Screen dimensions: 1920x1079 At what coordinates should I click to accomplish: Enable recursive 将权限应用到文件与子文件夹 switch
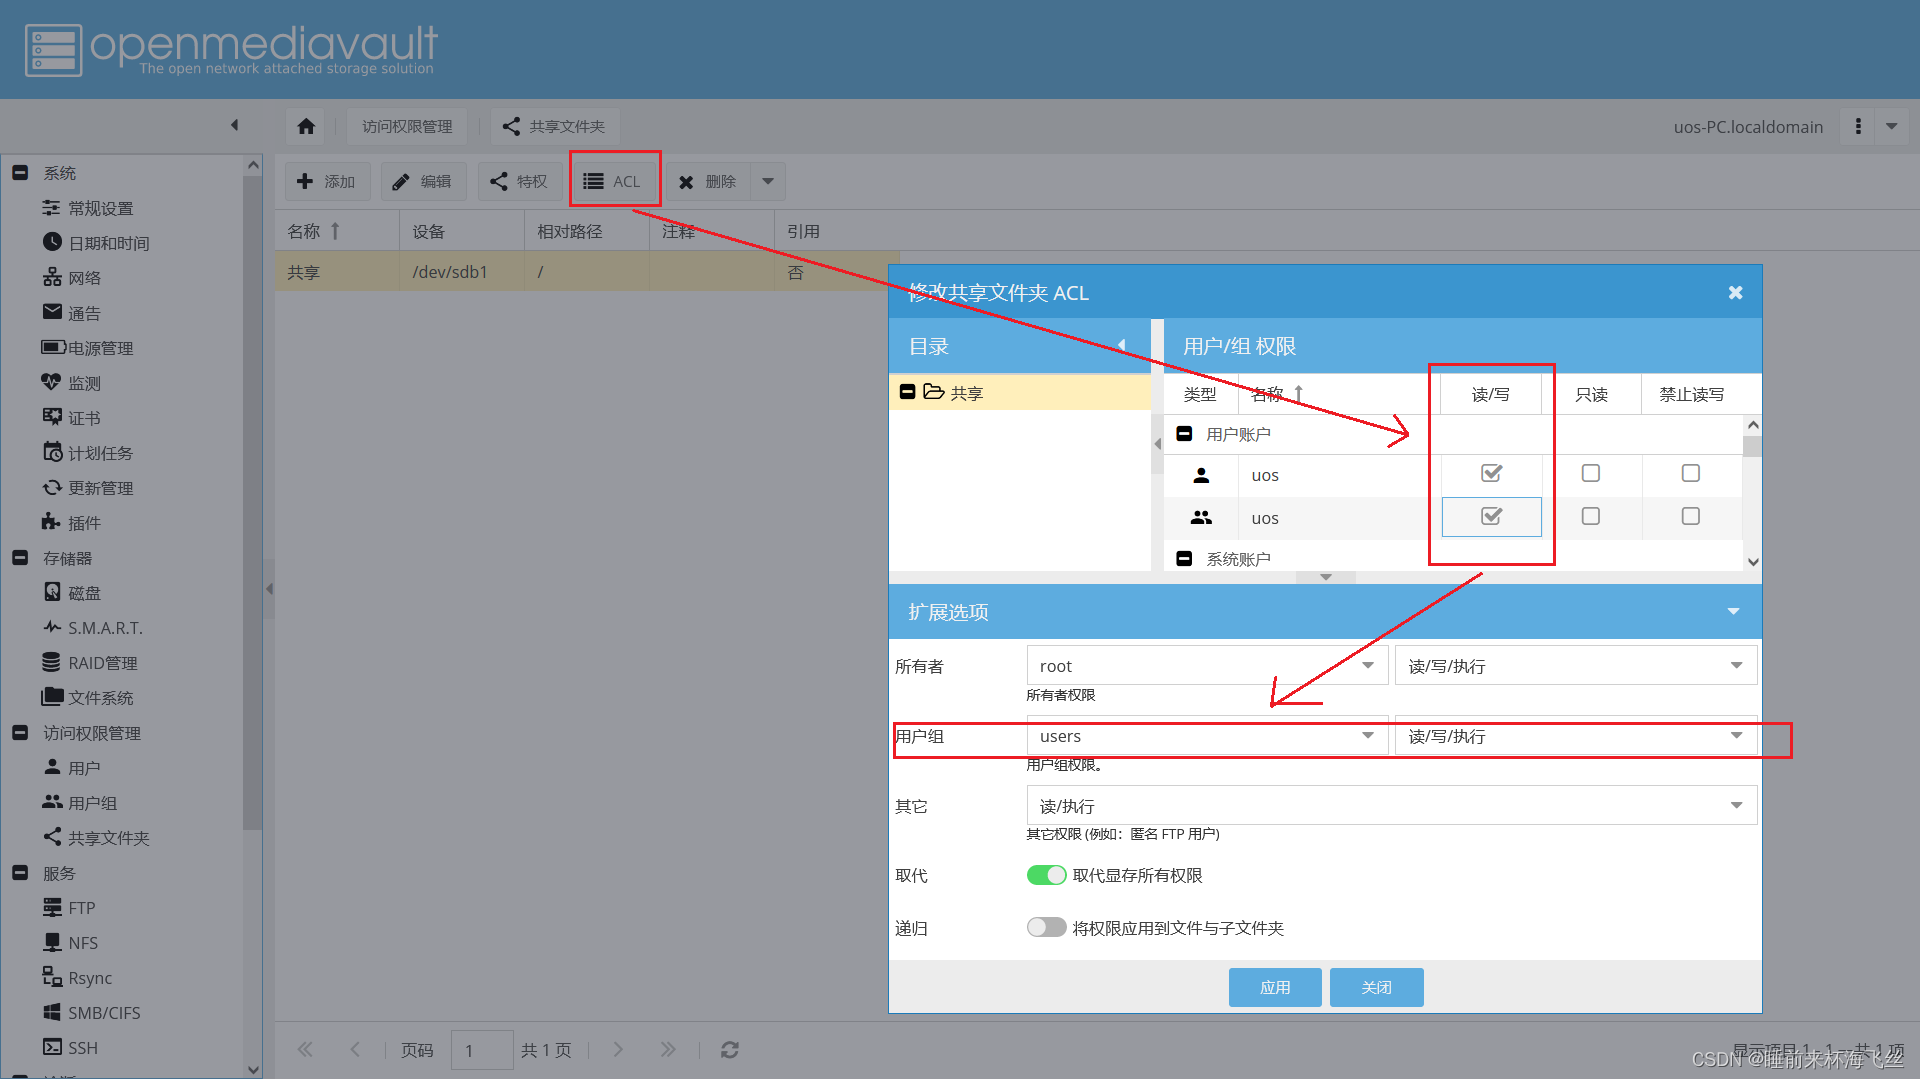[1046, 927]
